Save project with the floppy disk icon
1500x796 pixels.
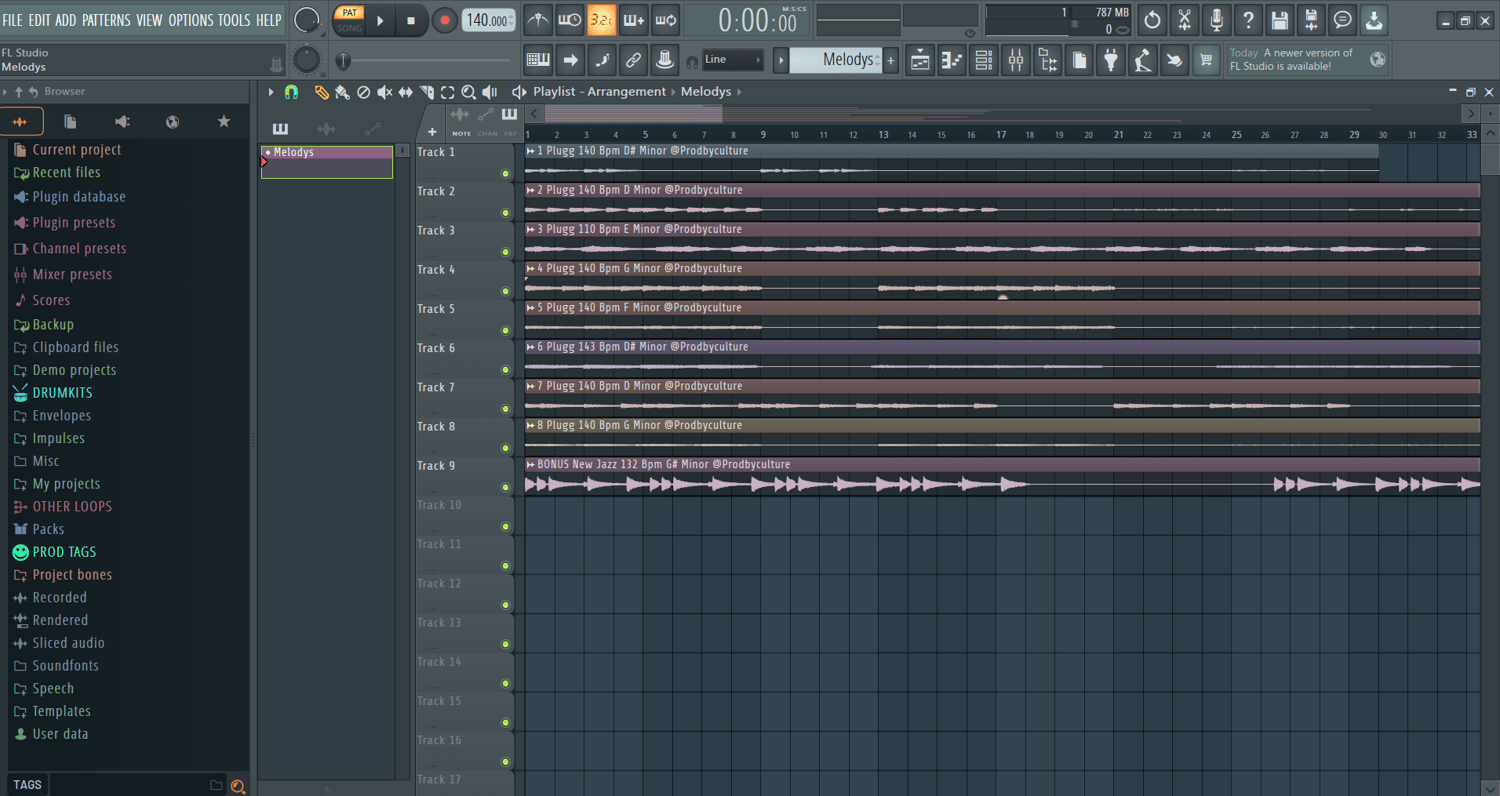pos(1280,19)
